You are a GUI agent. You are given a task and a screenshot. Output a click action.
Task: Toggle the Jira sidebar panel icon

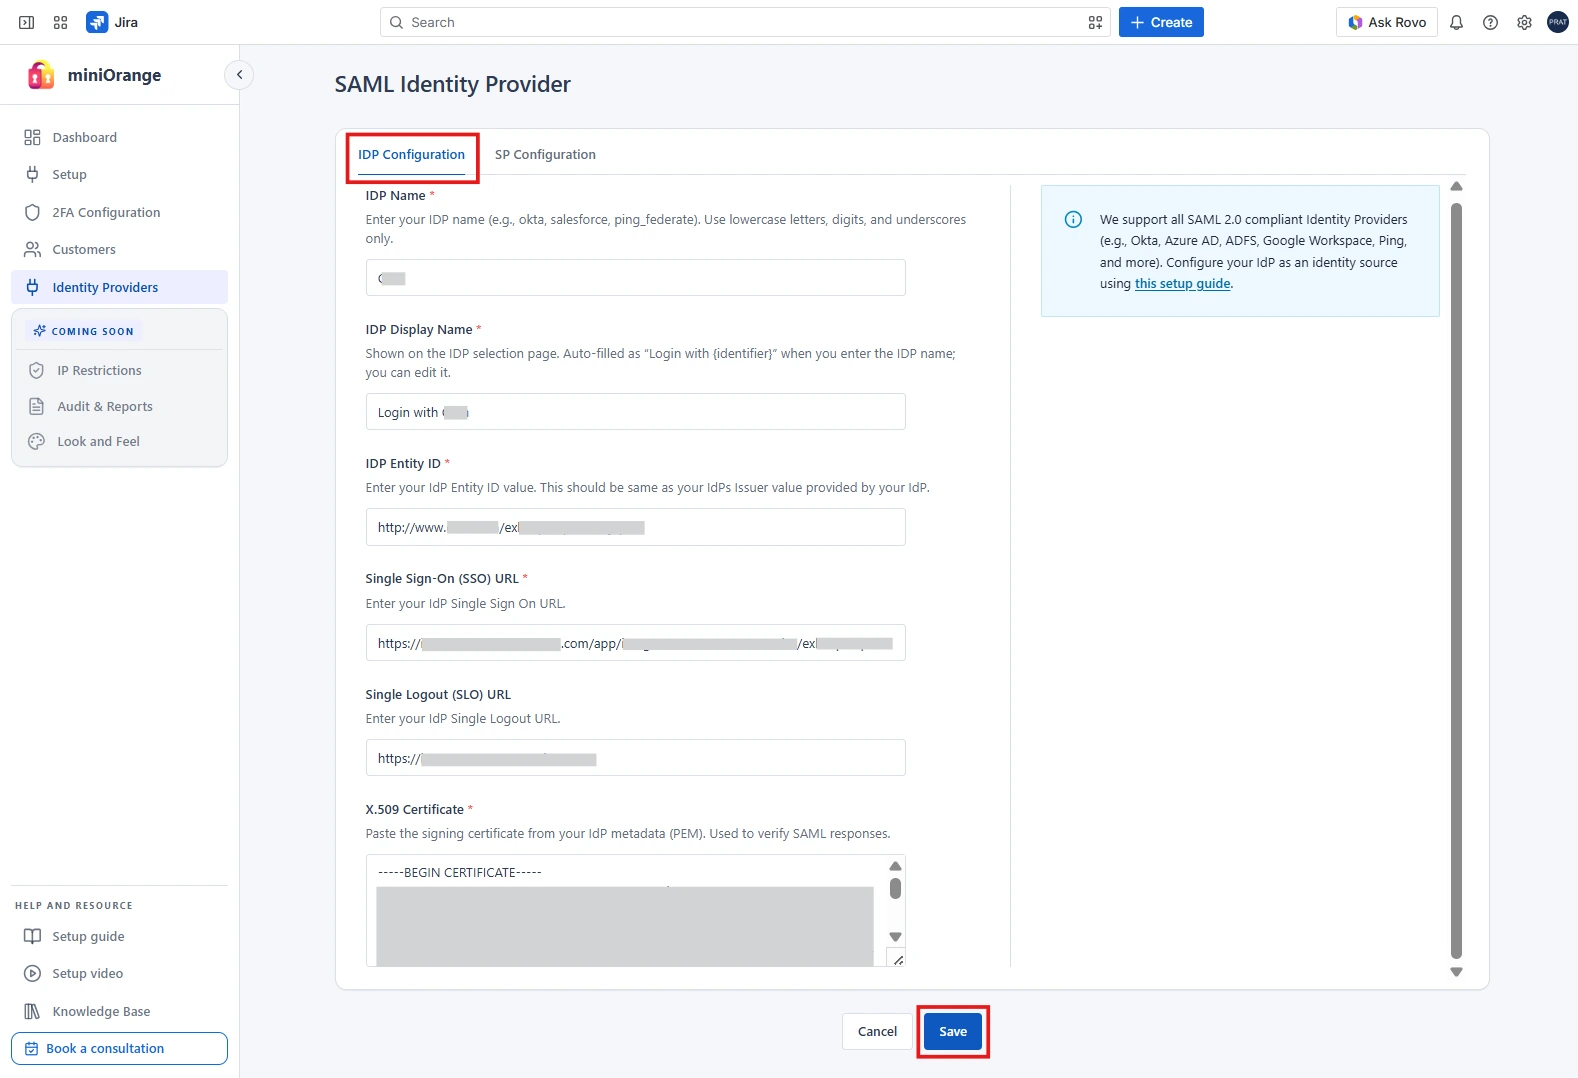27,22
